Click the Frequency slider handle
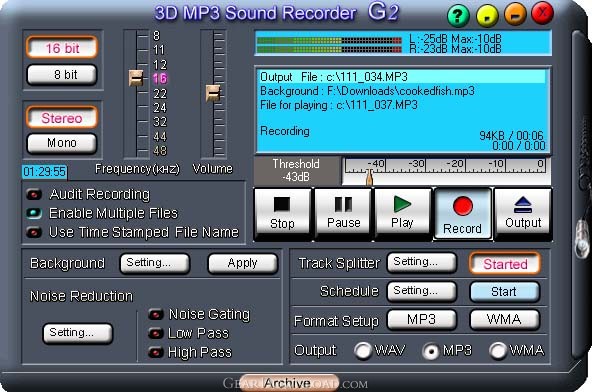This screenshot has width=592, height=392. tap(136, 78)
